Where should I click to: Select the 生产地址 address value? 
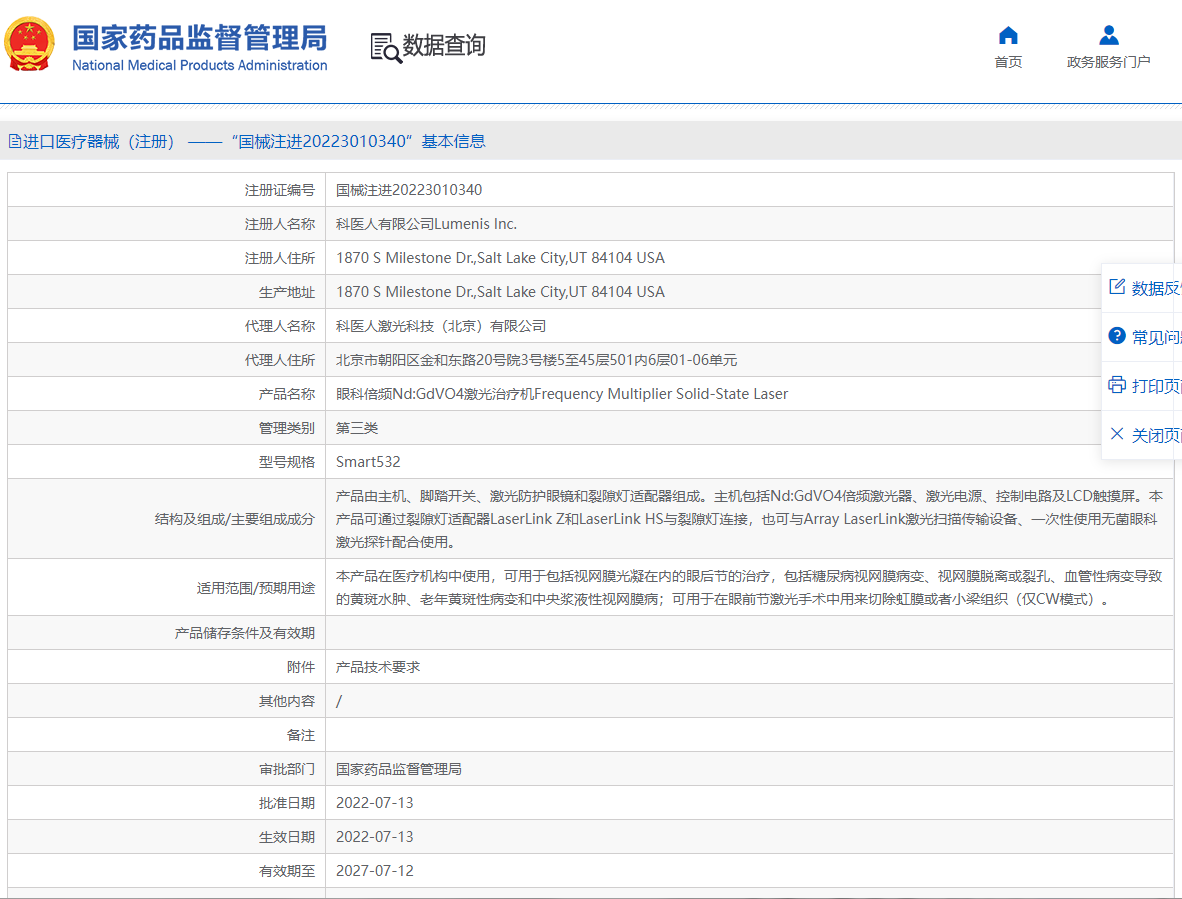(500, 292)
